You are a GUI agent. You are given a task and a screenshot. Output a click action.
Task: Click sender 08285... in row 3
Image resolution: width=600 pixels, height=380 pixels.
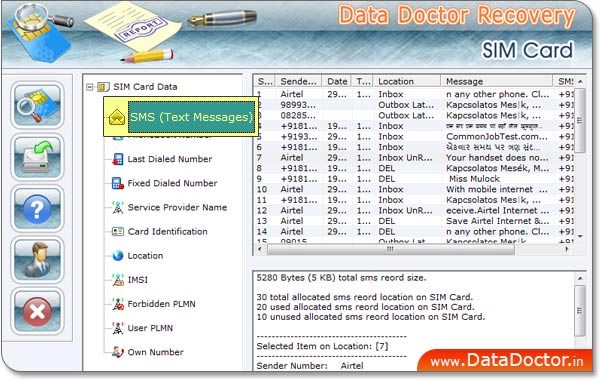pos(298,116)
